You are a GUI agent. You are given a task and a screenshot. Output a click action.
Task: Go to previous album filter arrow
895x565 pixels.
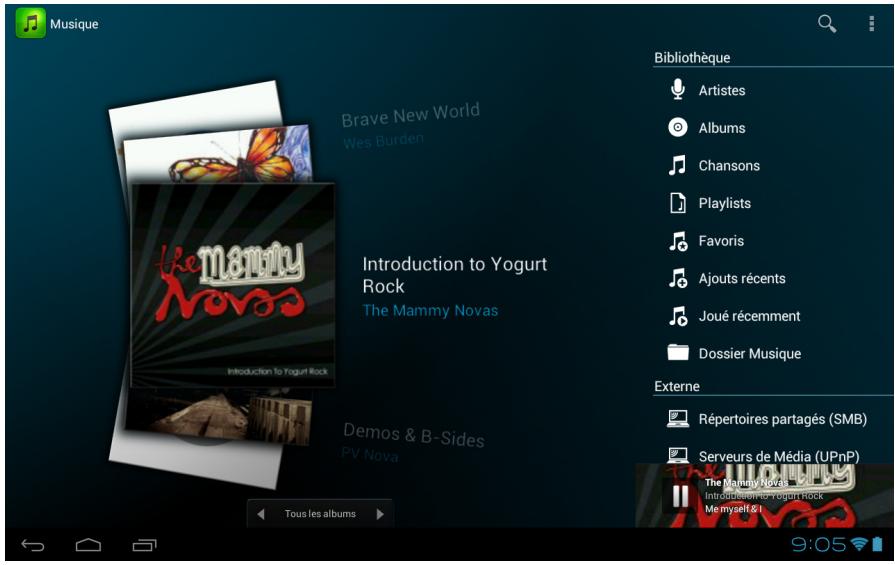261,514
